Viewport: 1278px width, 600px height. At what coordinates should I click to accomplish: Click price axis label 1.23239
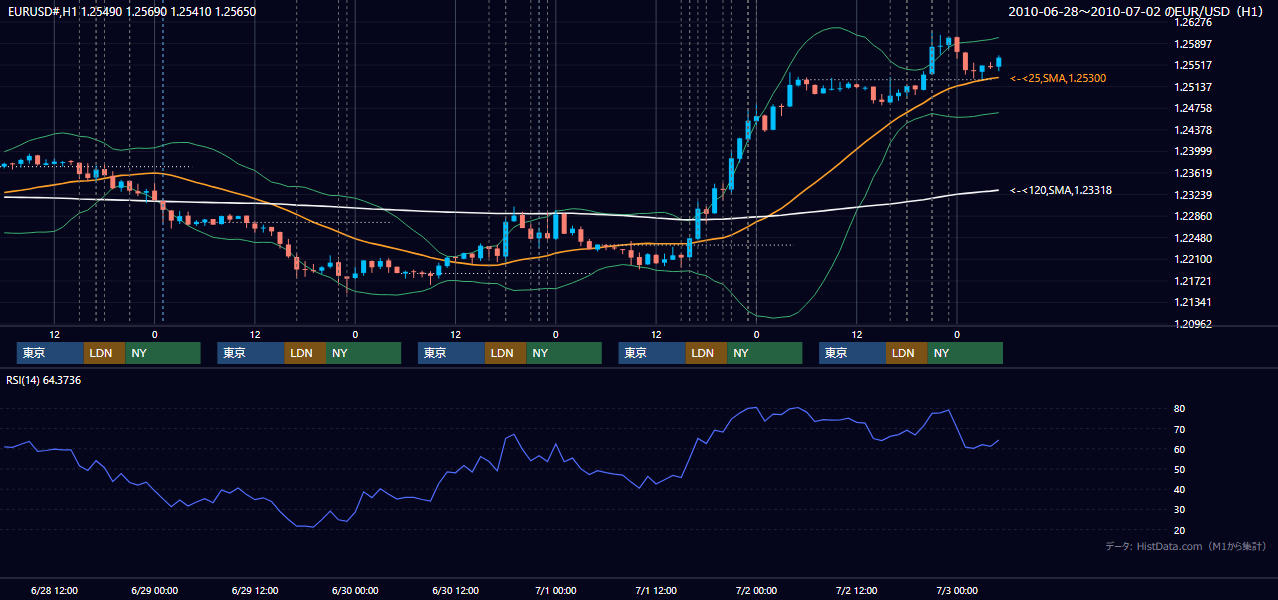click(1193, 195)
